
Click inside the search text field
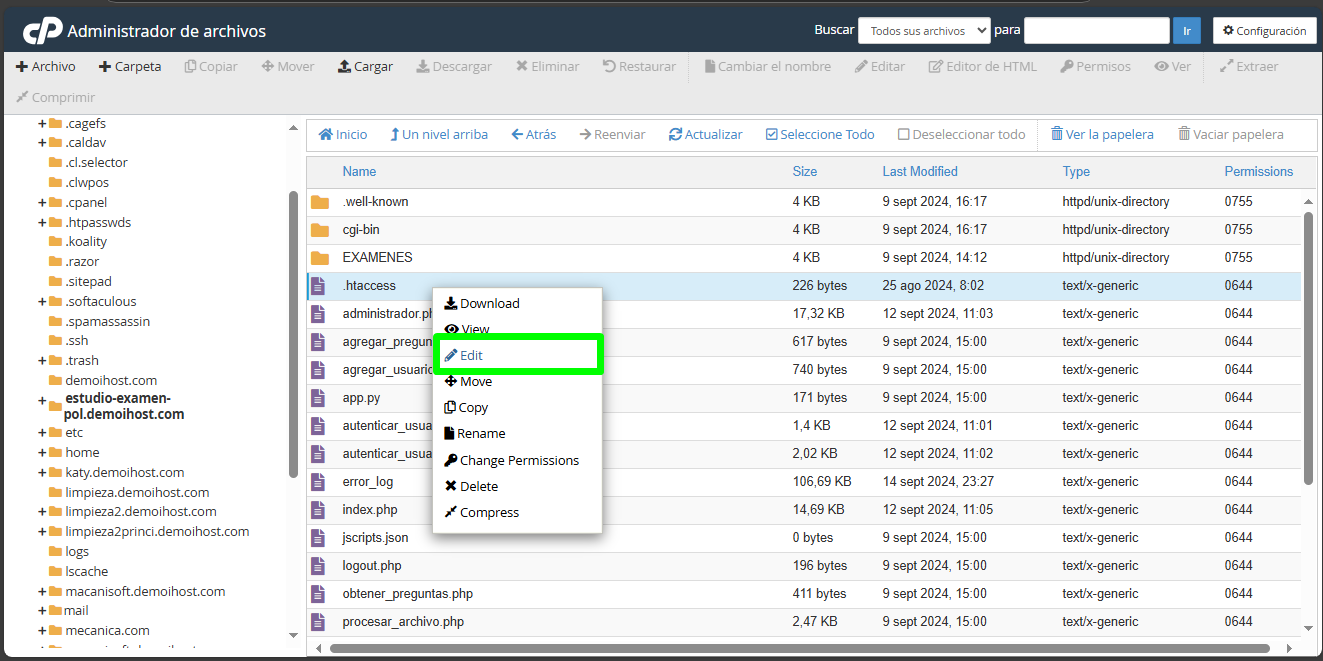(x=1096, y=30)
